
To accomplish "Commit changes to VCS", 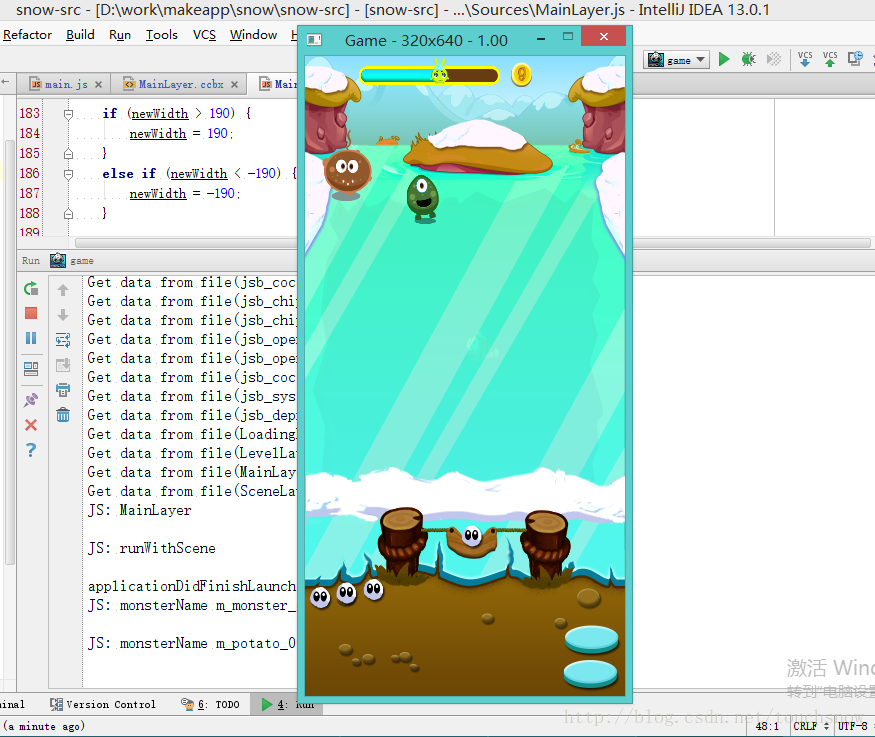I will (830, 59).
